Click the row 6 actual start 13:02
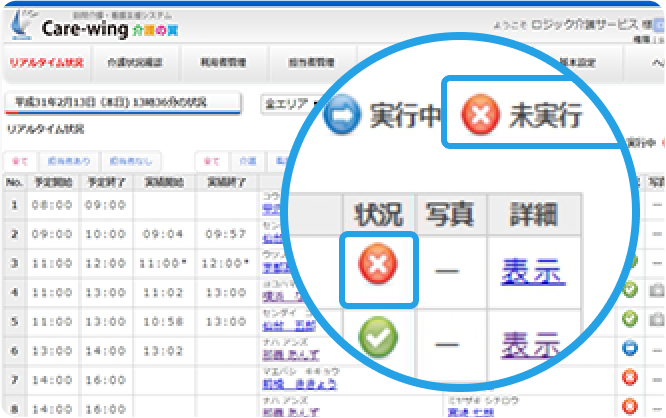The width and height of the screenshot is (666, 418). [163, 351]
